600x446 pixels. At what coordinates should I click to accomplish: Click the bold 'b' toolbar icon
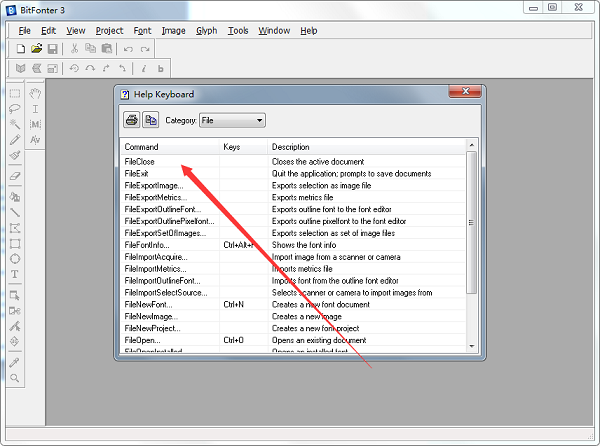(161, 68)
